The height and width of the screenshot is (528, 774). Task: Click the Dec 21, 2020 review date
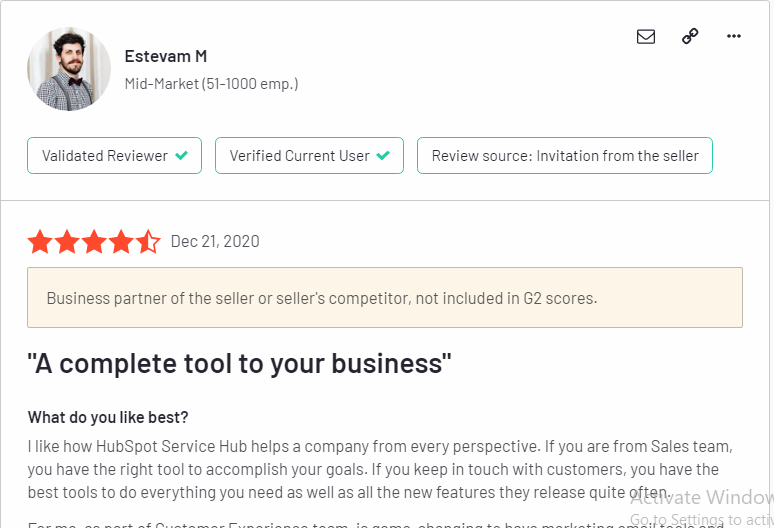tap(215, 241)
